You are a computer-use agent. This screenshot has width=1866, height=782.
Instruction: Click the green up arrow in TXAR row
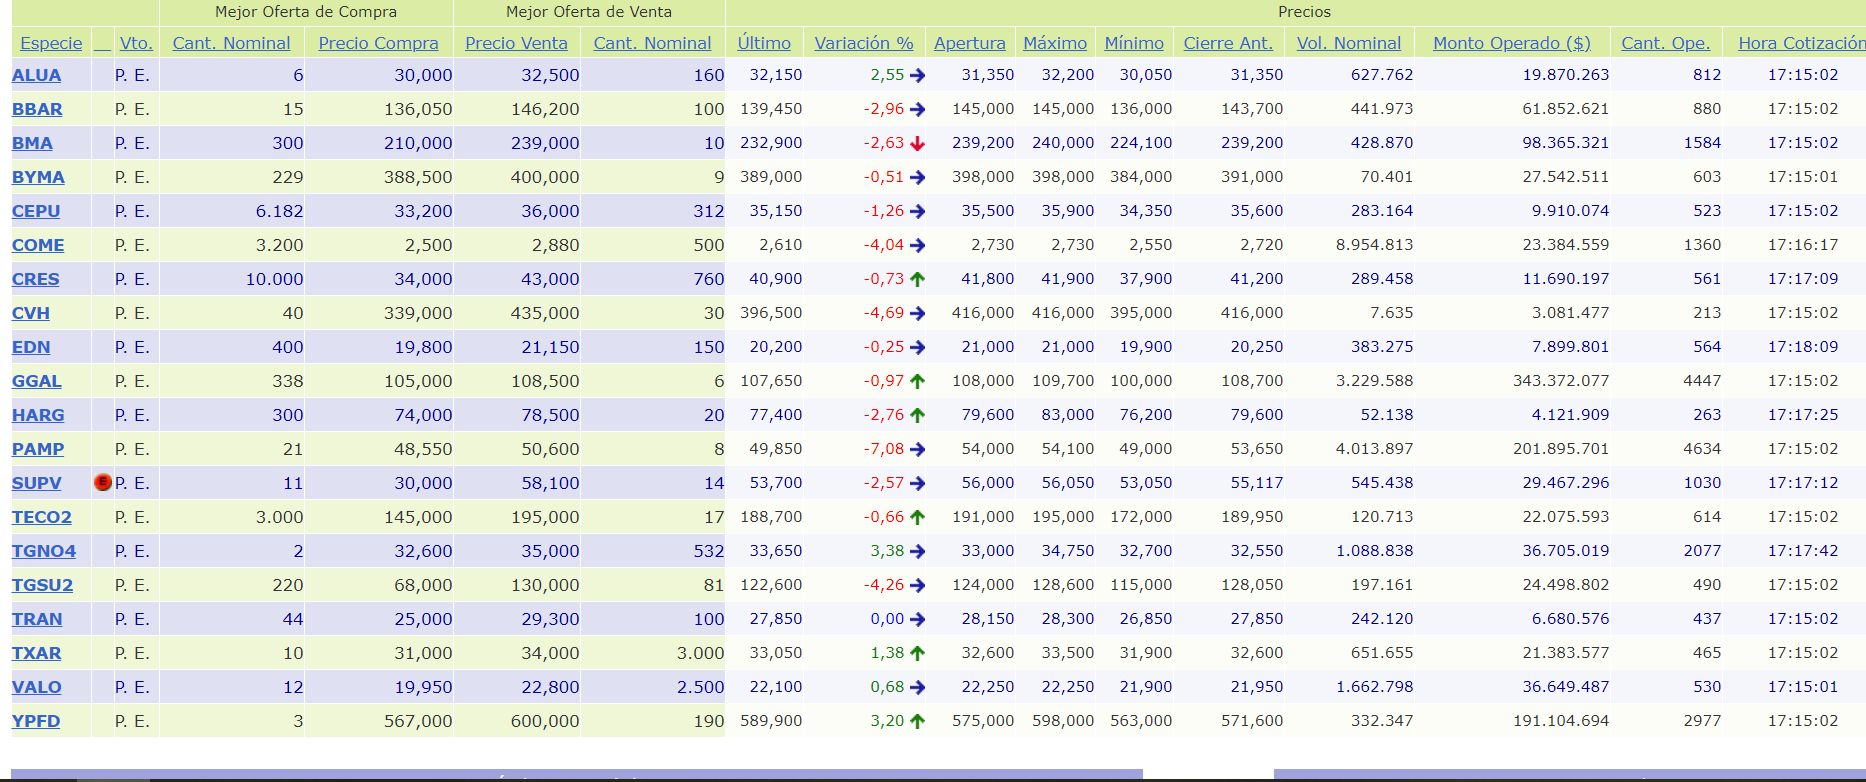click(x=918, y=653)
